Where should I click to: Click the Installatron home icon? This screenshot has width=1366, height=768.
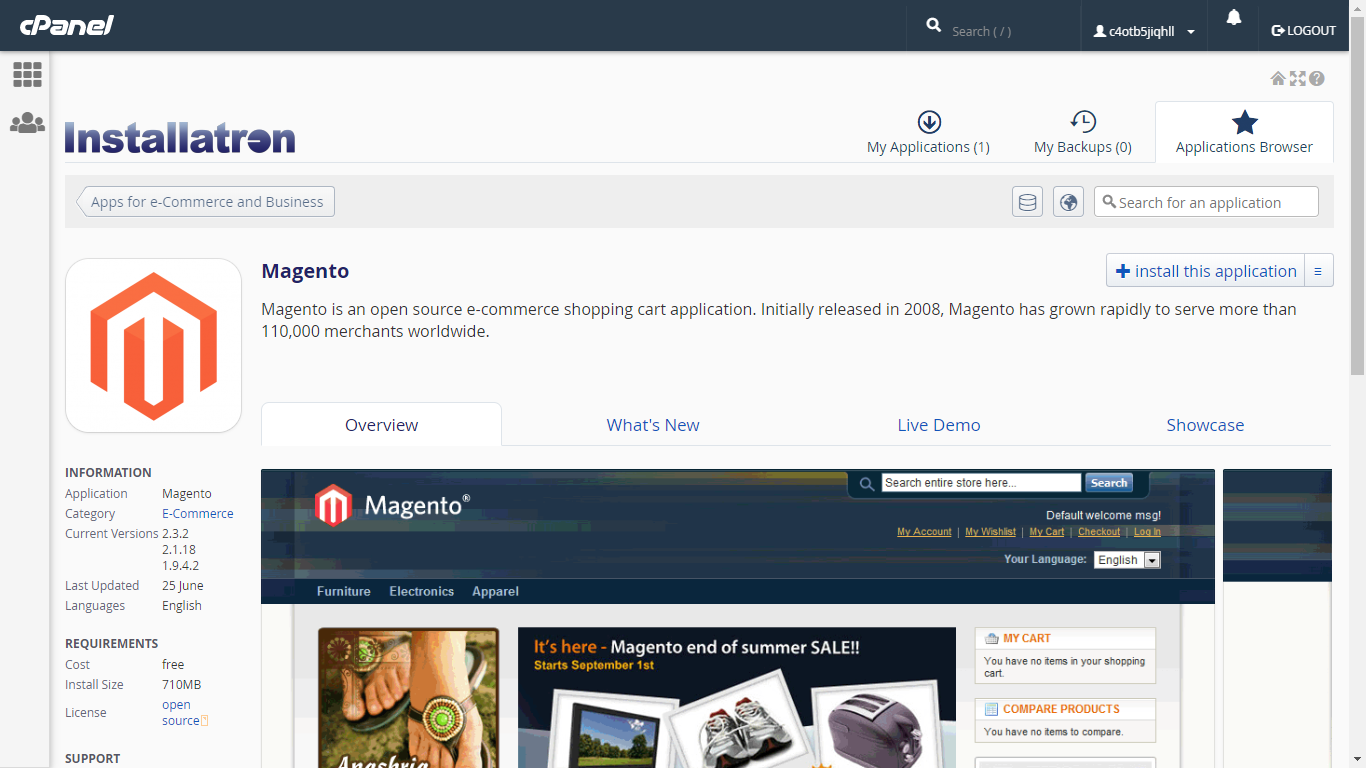(x=1278, y=78)
